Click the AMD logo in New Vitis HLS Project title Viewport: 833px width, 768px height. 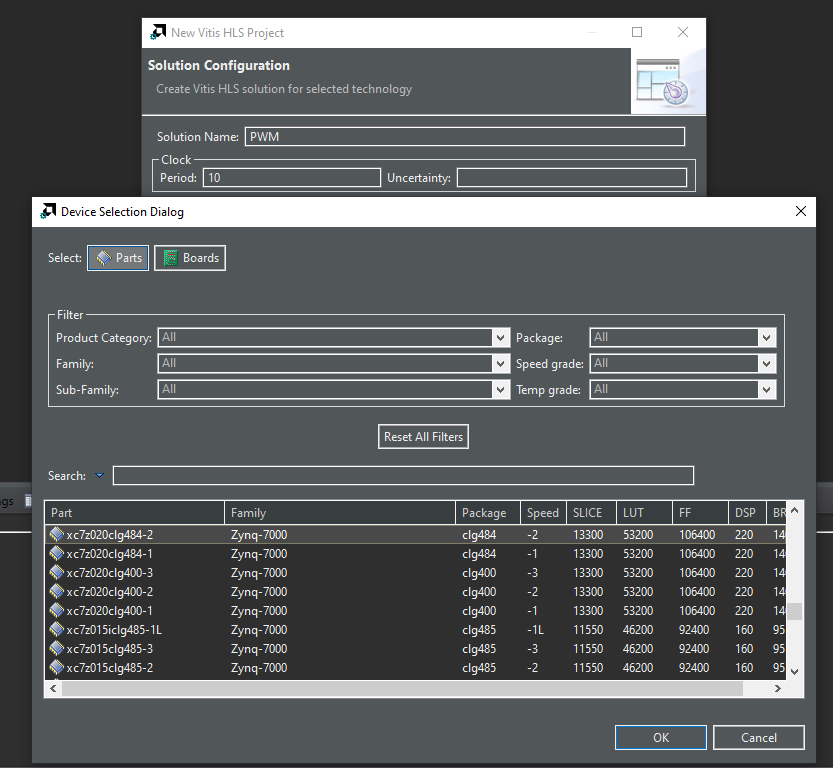(x=158, y=32)
